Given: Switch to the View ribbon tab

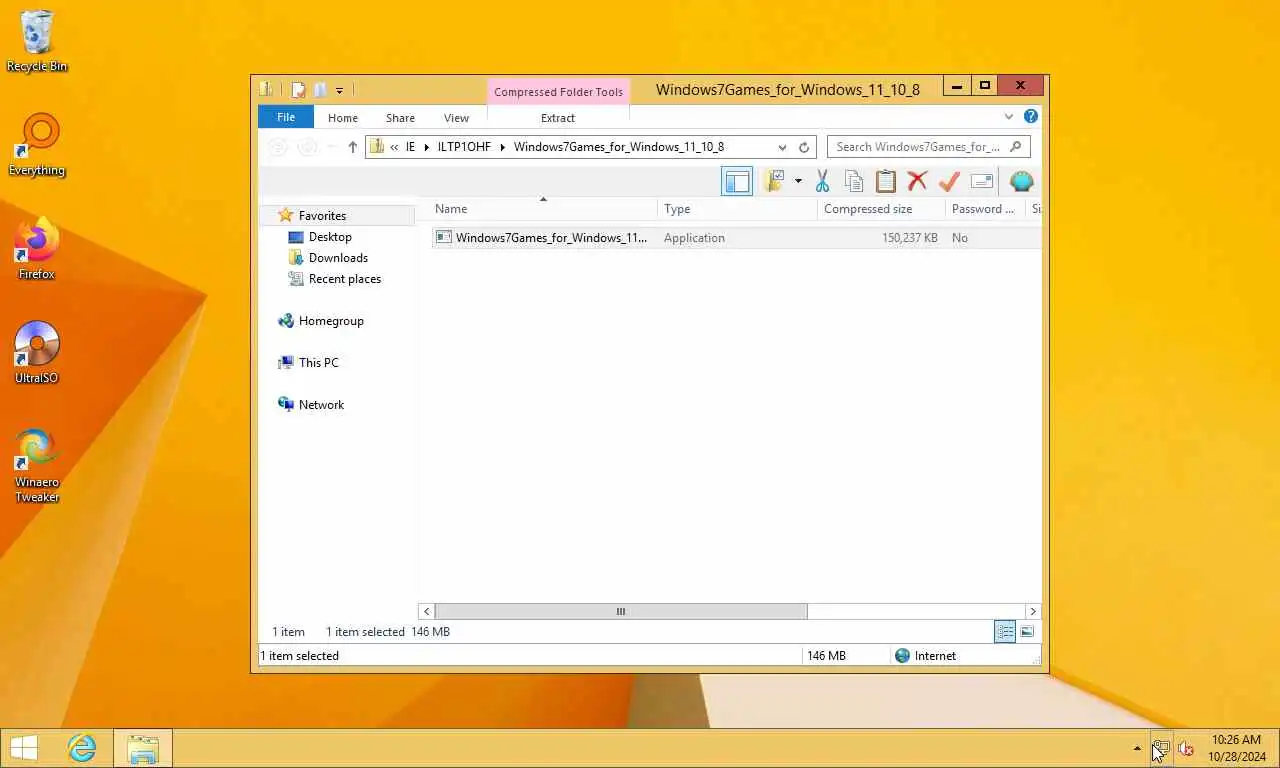Looking at the screenshot, I should (456, 118).
